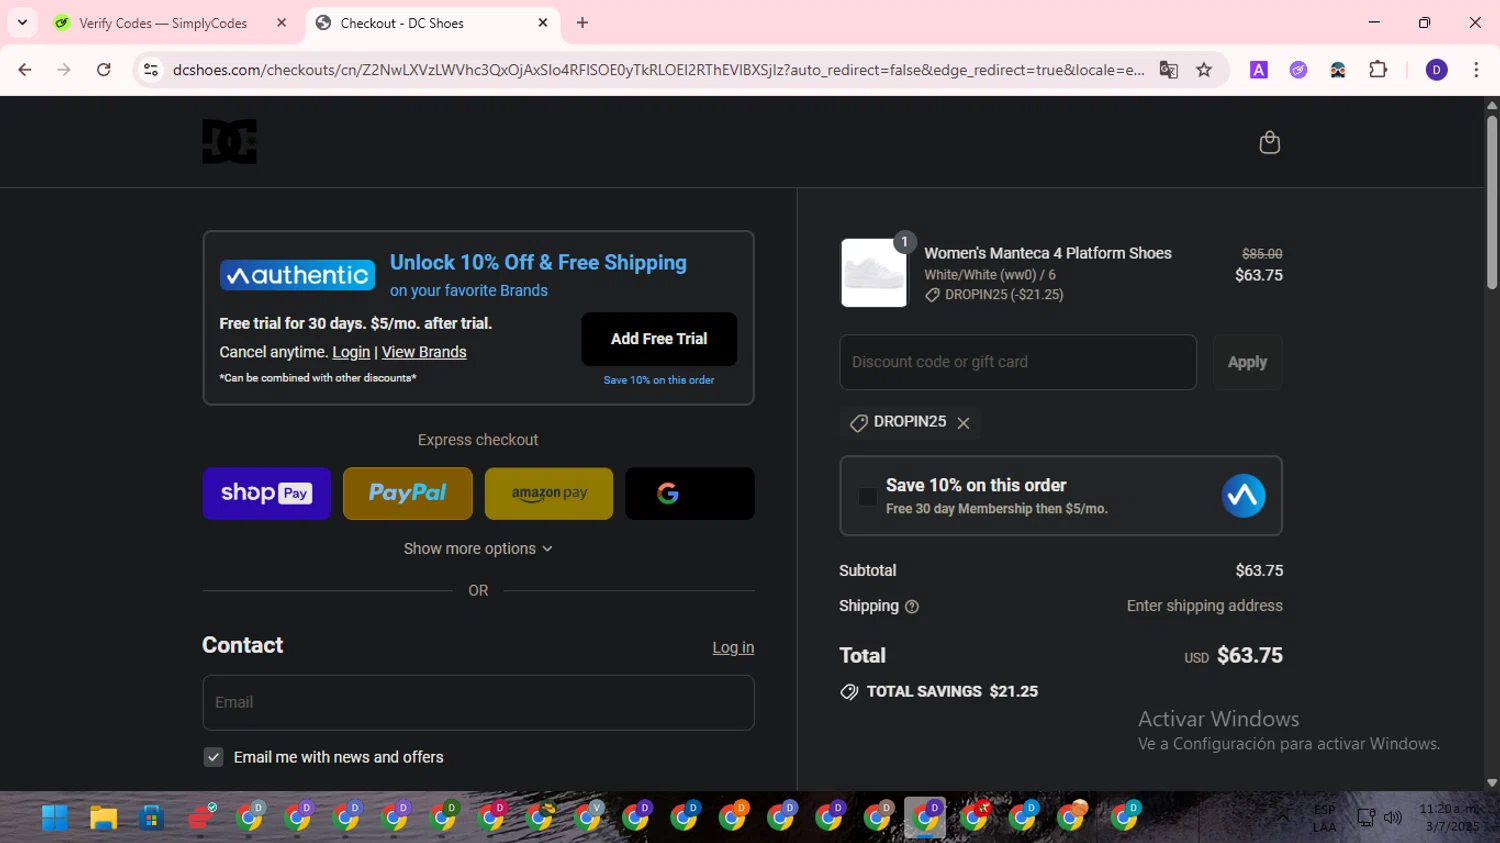Viewport: 1500px width, 843px height.
Task: Open the ESP LAA language indicator
Action: [x=1324, y=818]
